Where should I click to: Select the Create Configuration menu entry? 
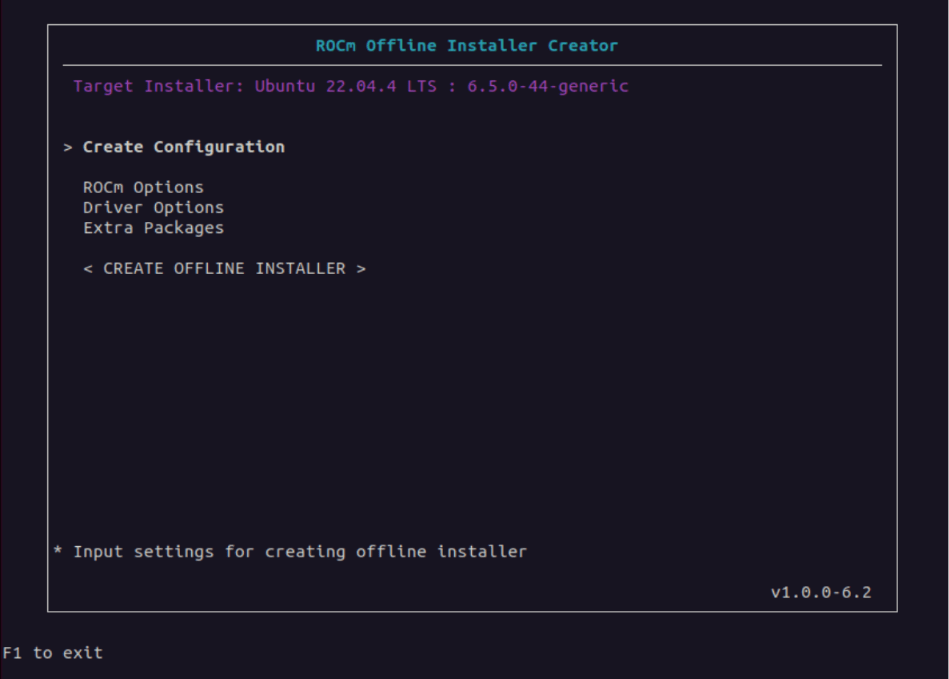(183, 147)
